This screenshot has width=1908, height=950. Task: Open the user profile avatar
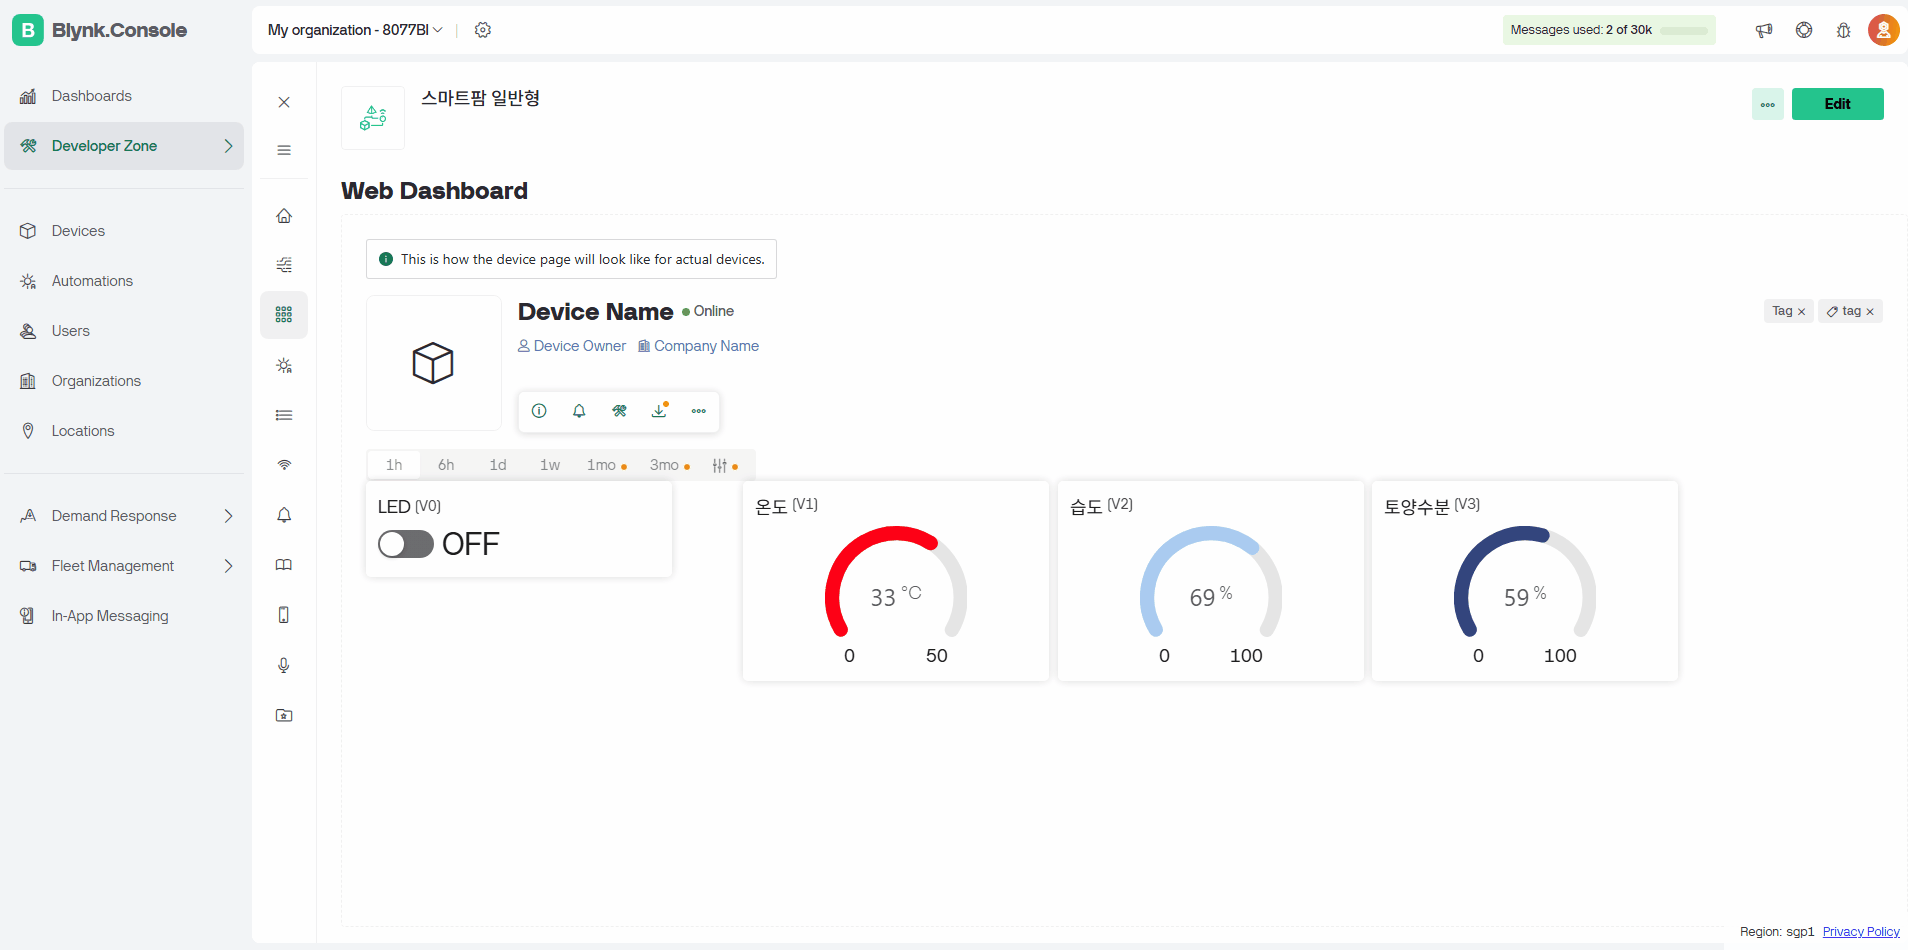point(1884,30)
